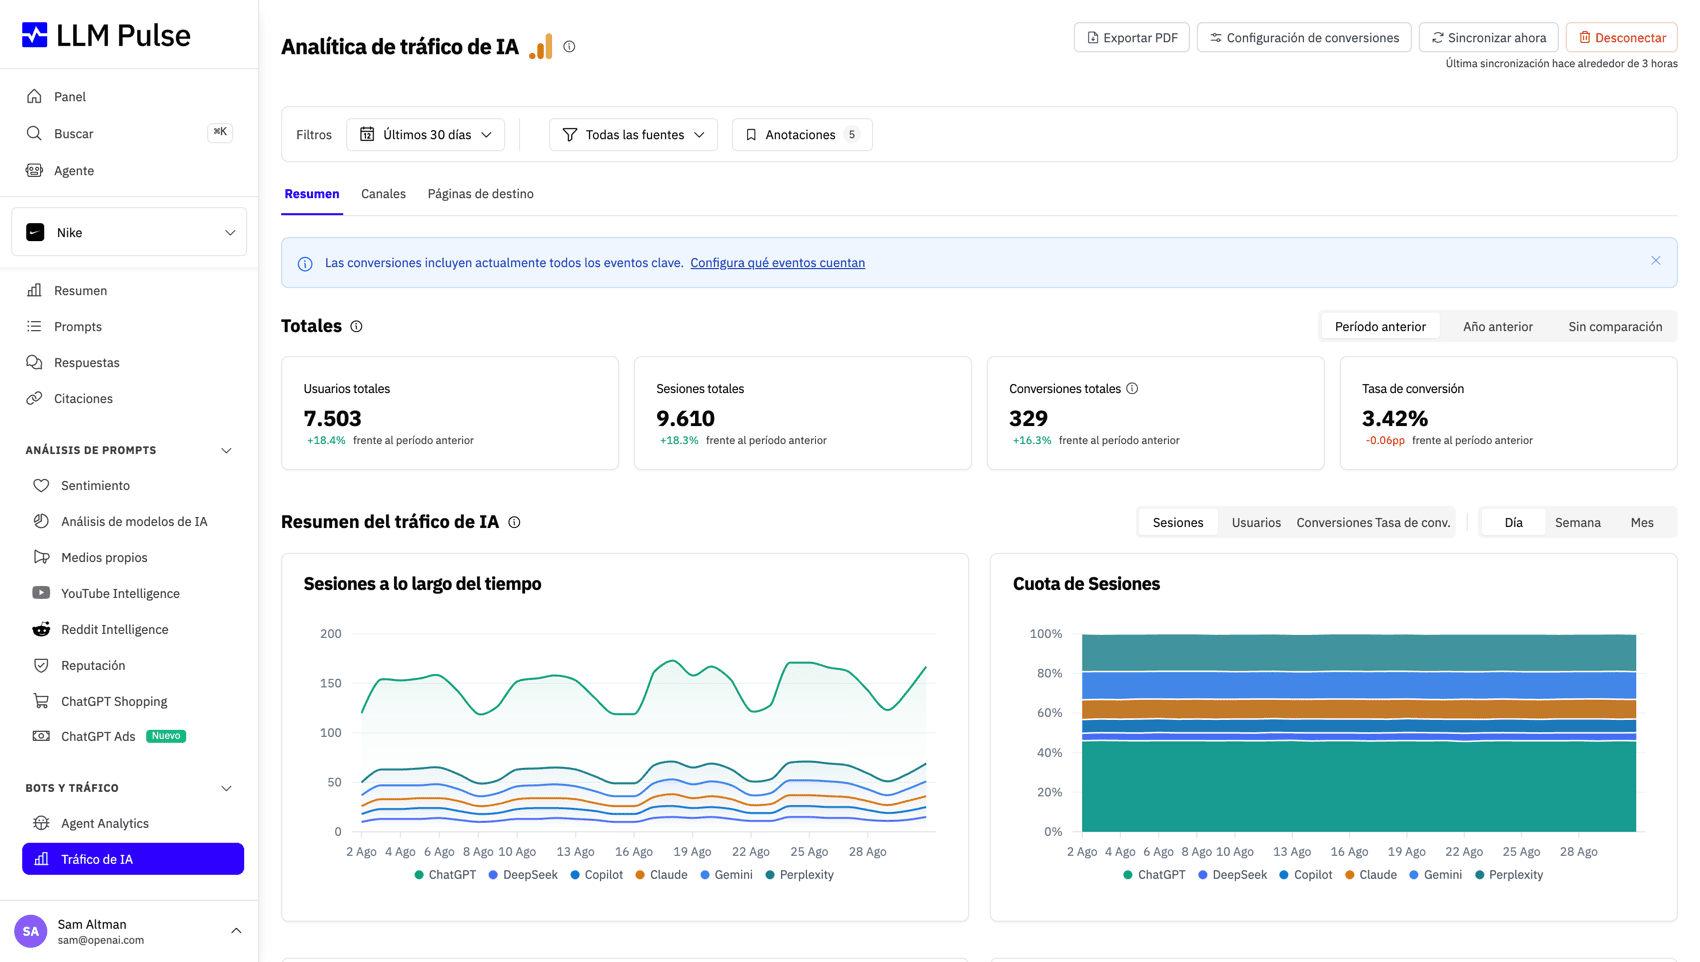Open the Todas las fuentes filter dropdown
This screenshot has width=1700, height=962.
pos(633,135)
